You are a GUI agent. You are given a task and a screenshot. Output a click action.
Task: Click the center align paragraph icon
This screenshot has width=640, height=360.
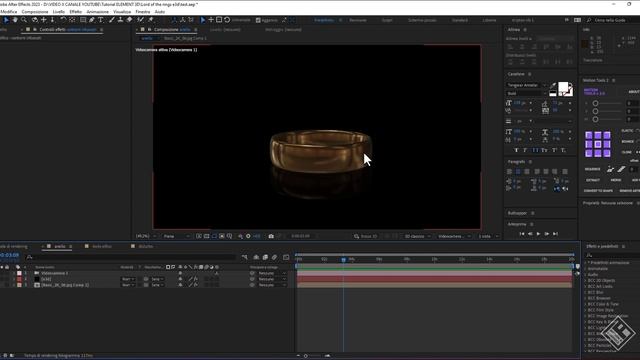(518, 171)
